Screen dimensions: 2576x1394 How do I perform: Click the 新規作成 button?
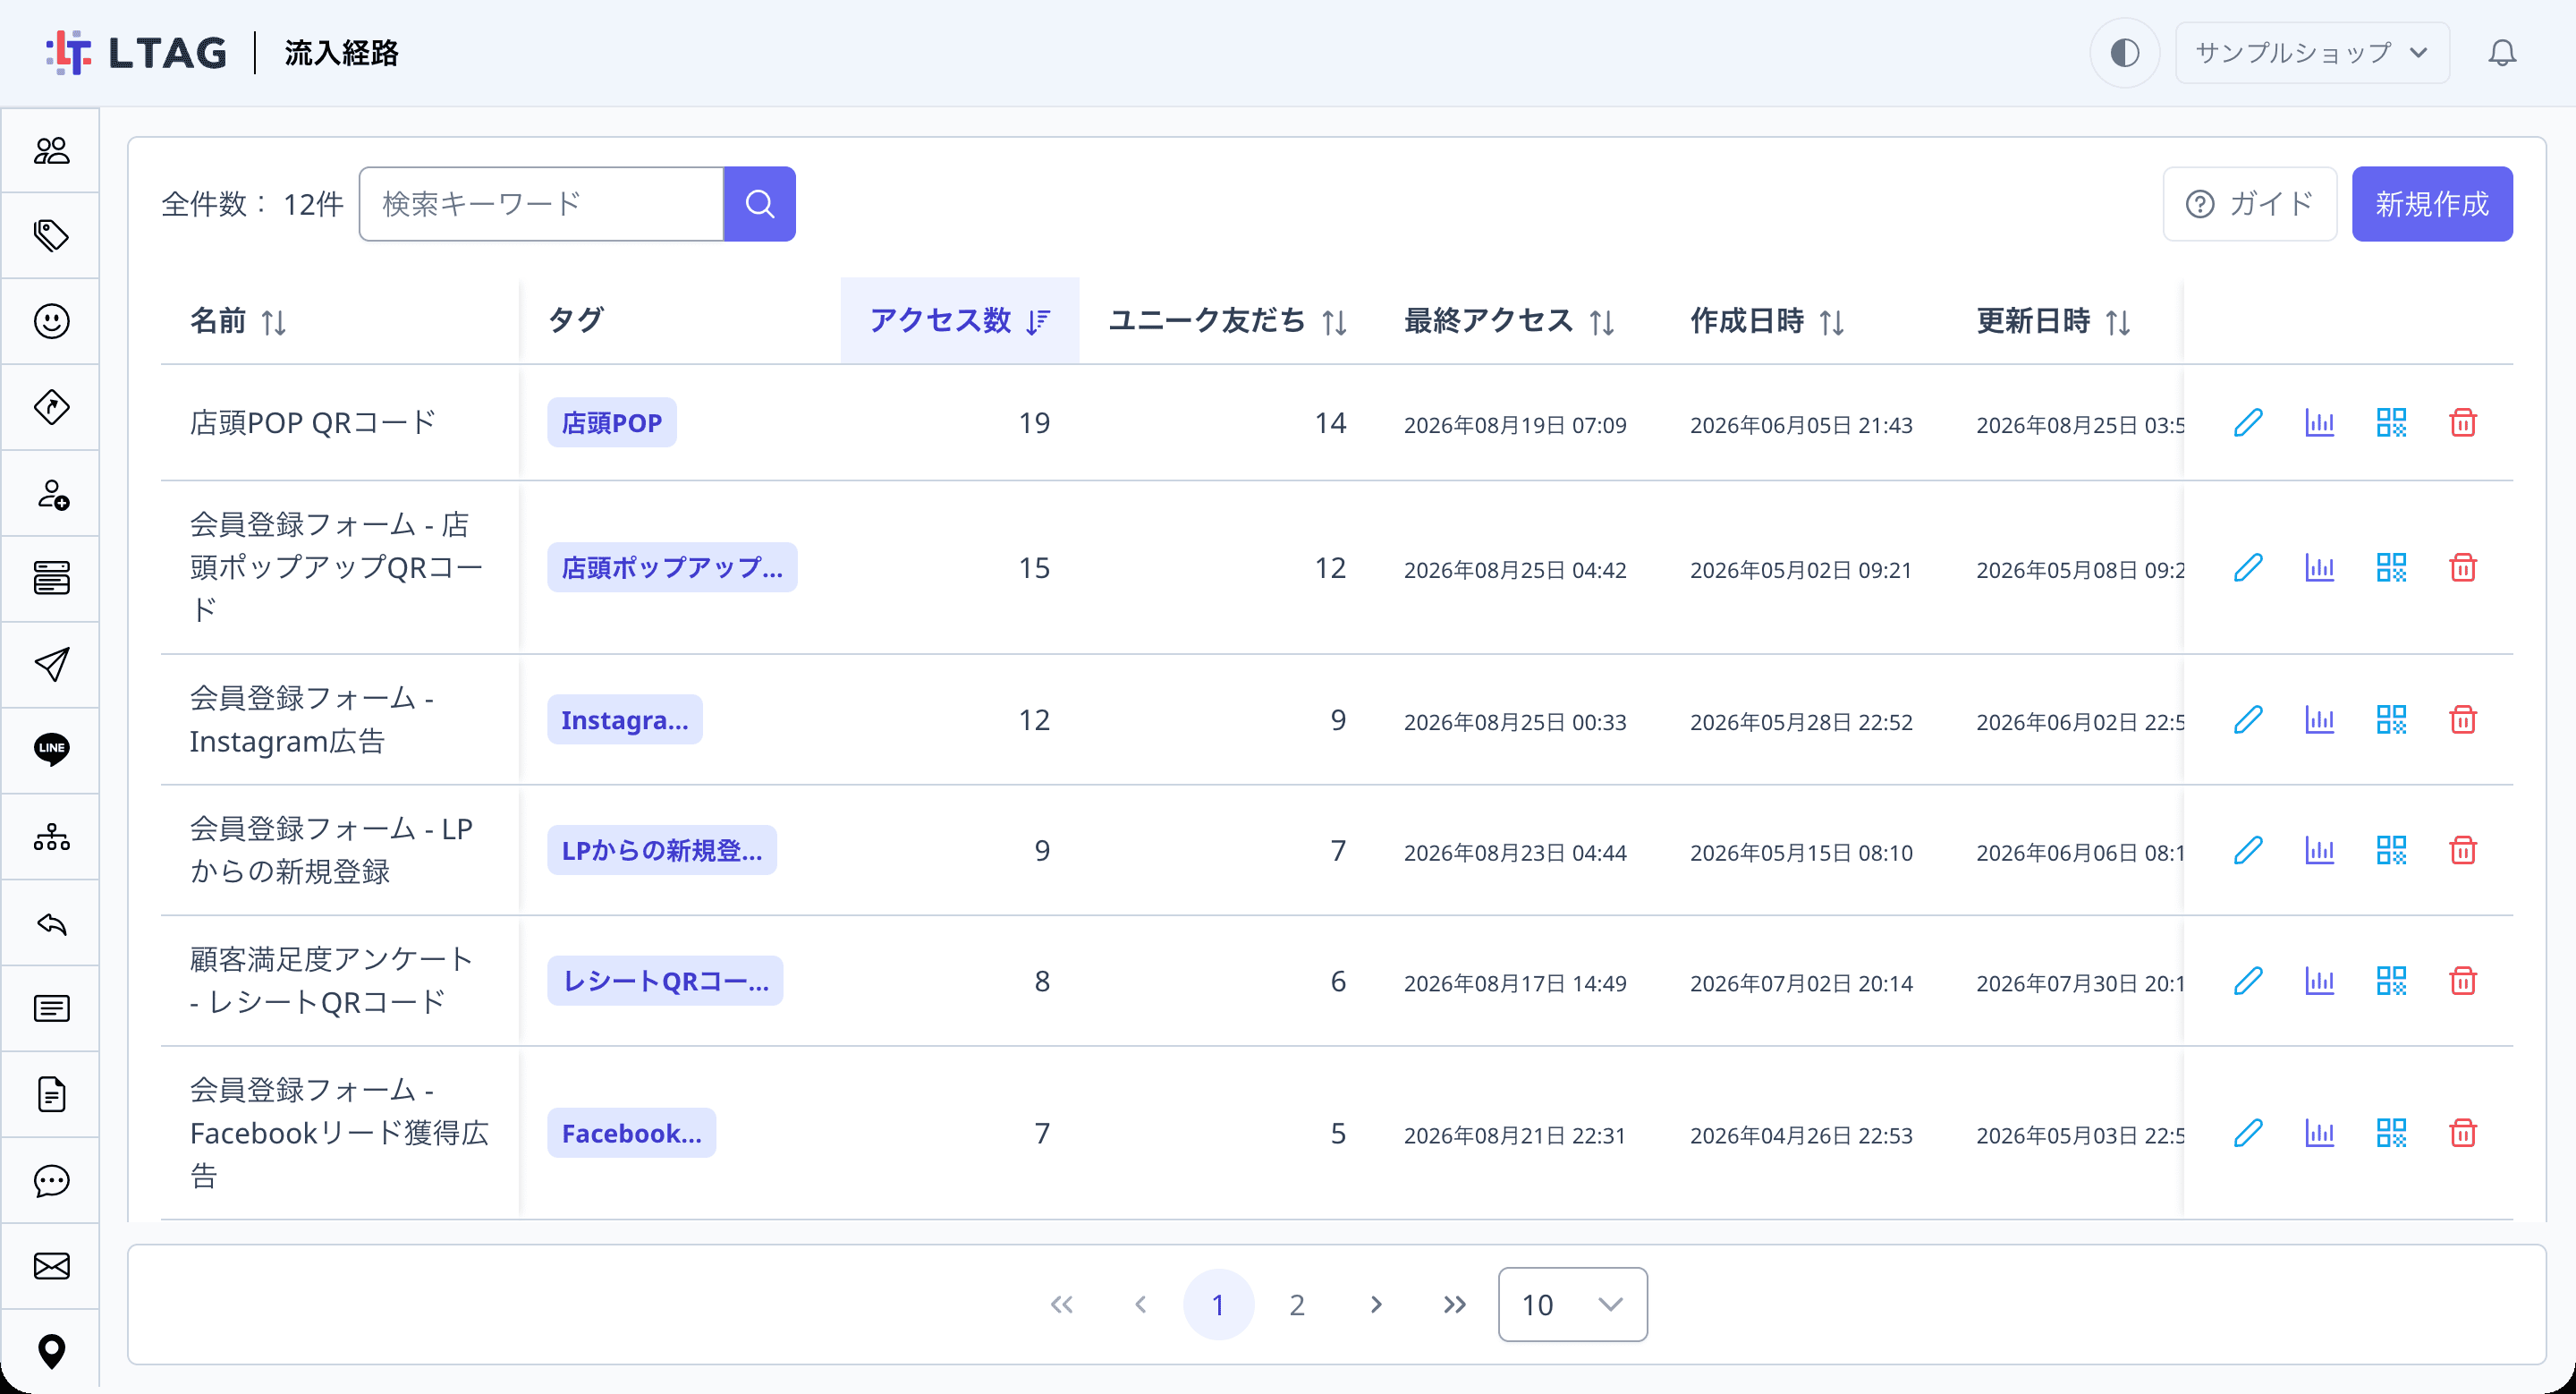pos(2432,204)
